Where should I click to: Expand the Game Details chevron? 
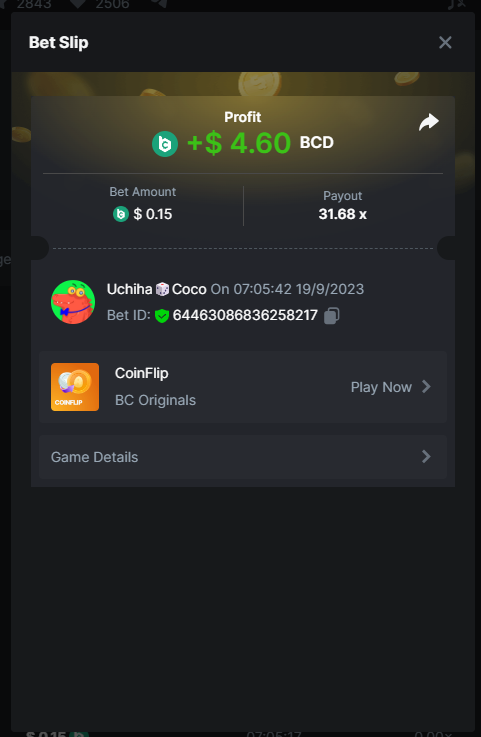pos(426,456)
